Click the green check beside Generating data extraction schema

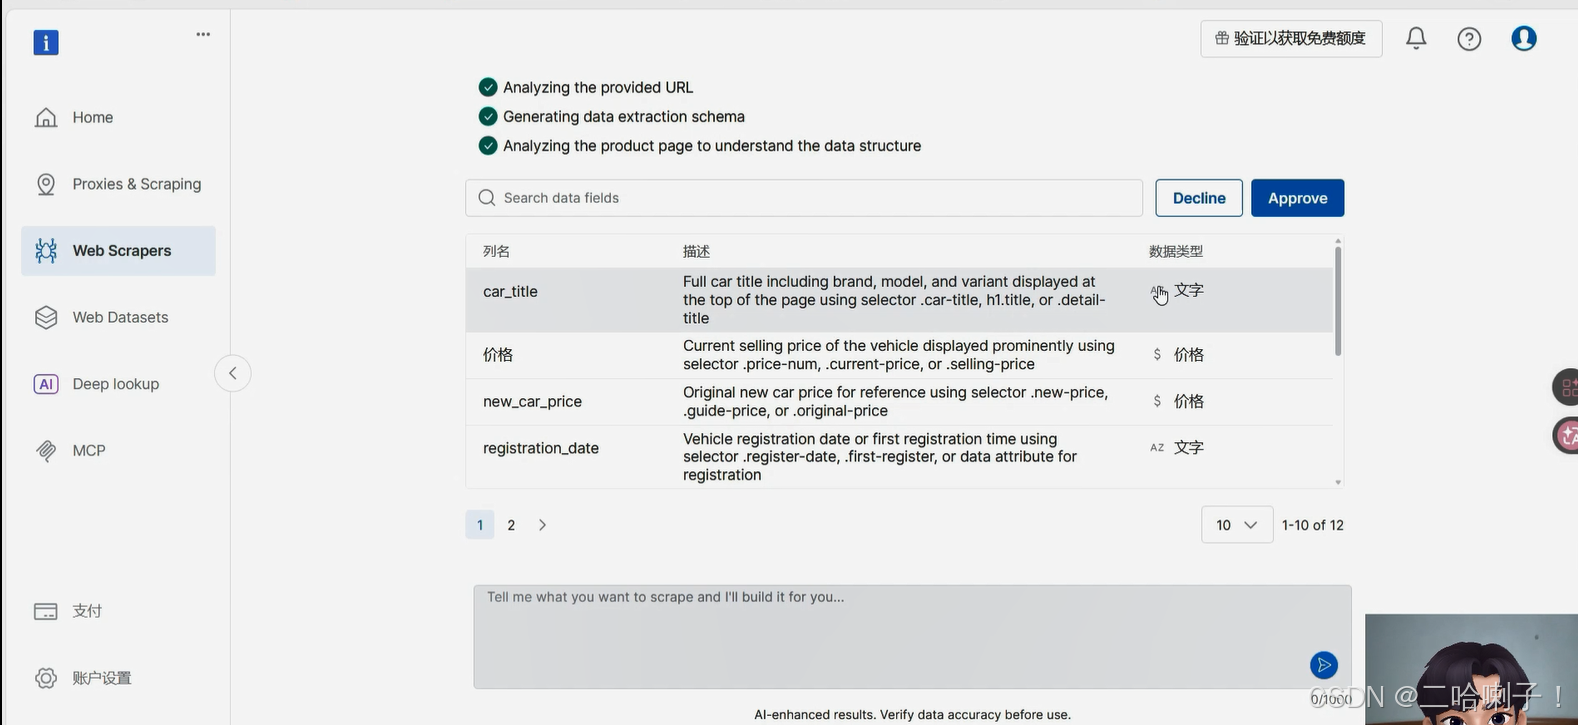(488, 116)
